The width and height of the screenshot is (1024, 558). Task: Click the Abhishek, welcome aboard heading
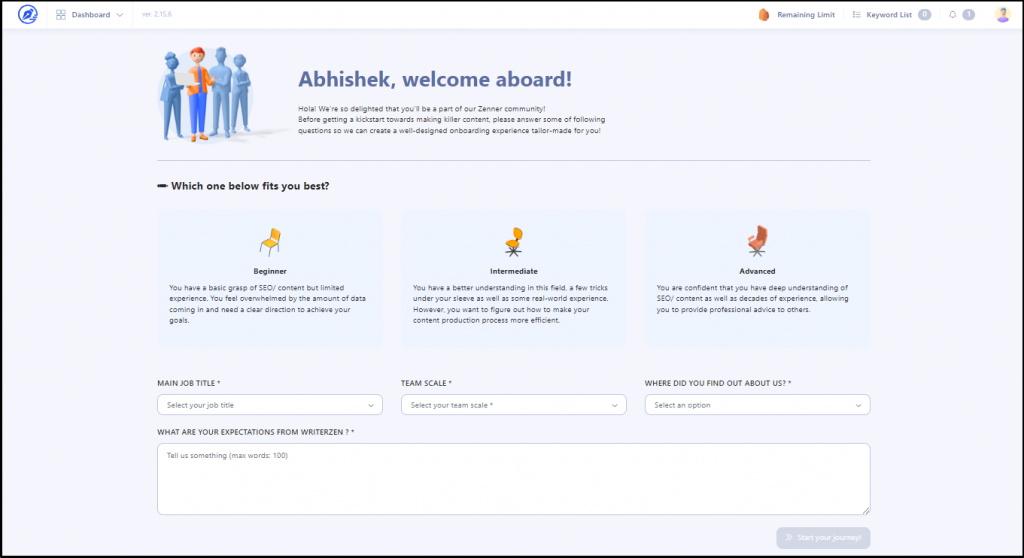(x=435, y=79)
